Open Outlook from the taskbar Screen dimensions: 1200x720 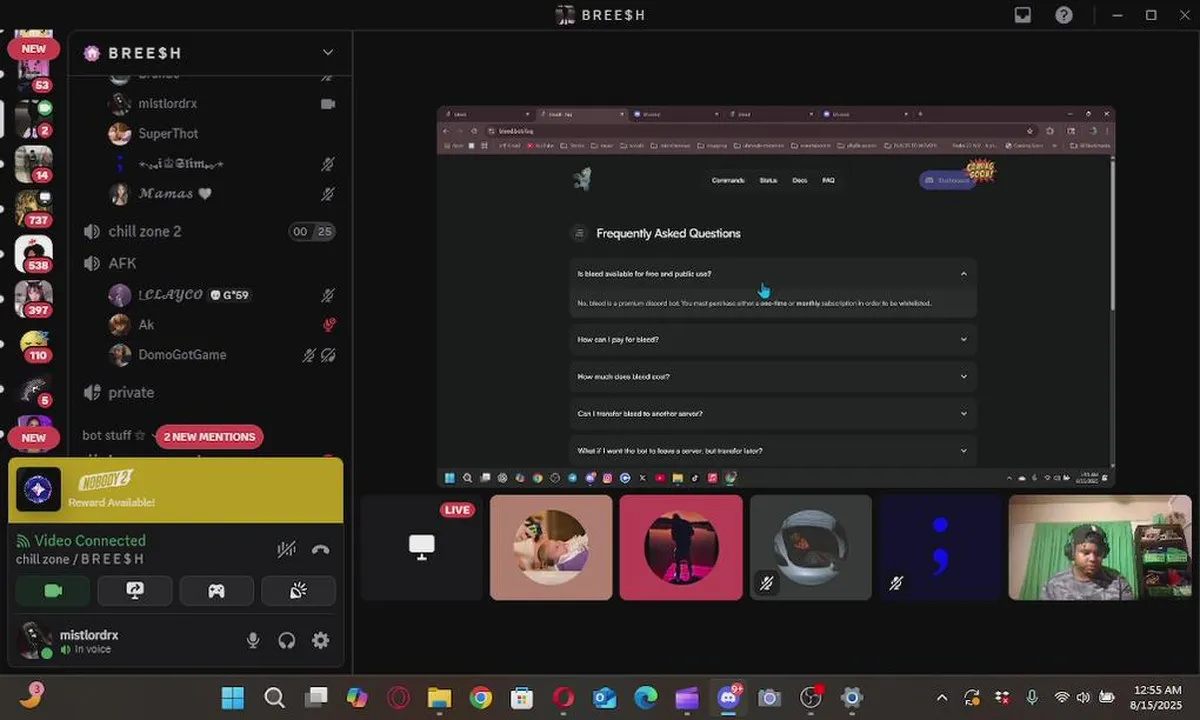[x=605, y=697]
